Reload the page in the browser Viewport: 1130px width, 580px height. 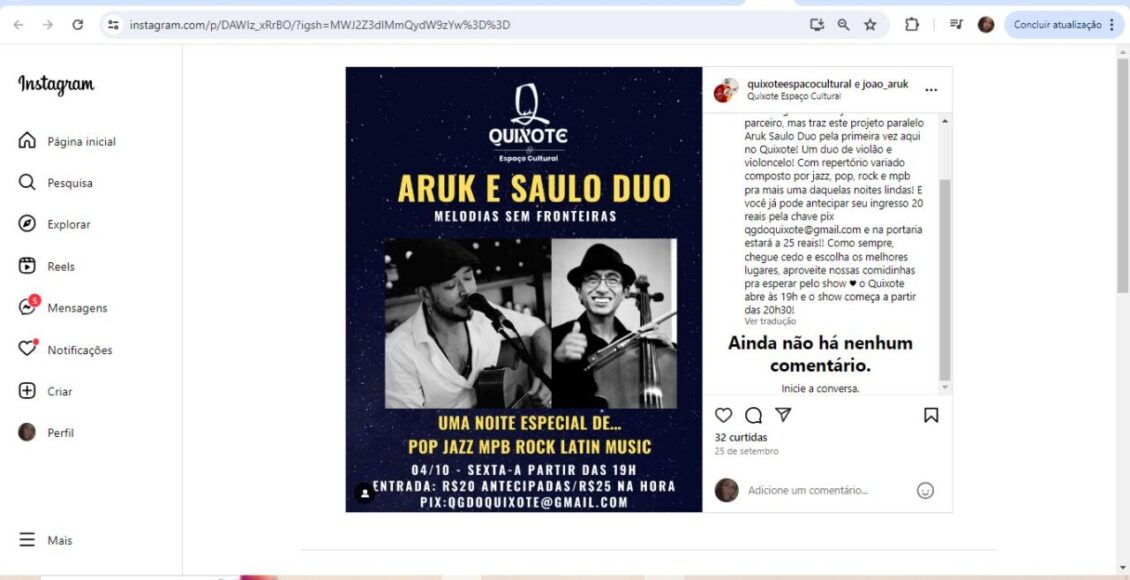pos(78,24)
